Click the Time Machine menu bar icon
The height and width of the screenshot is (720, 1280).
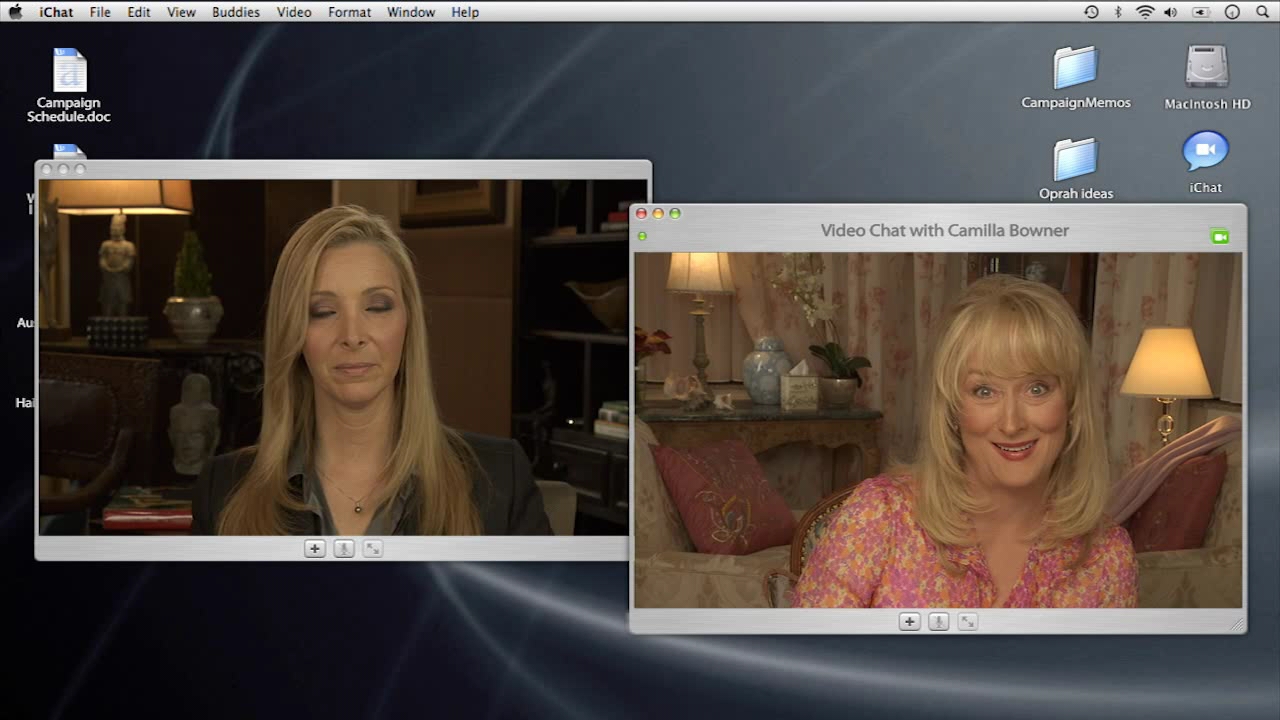(x=1091, y=12)
